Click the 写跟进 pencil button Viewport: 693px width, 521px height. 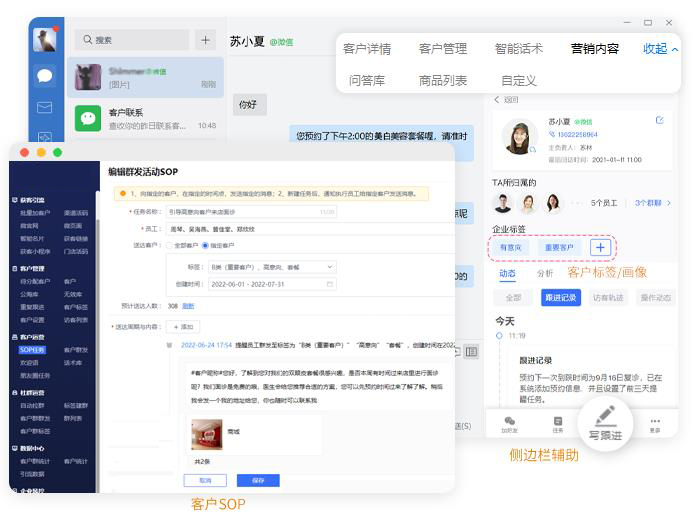click(605, 423)
